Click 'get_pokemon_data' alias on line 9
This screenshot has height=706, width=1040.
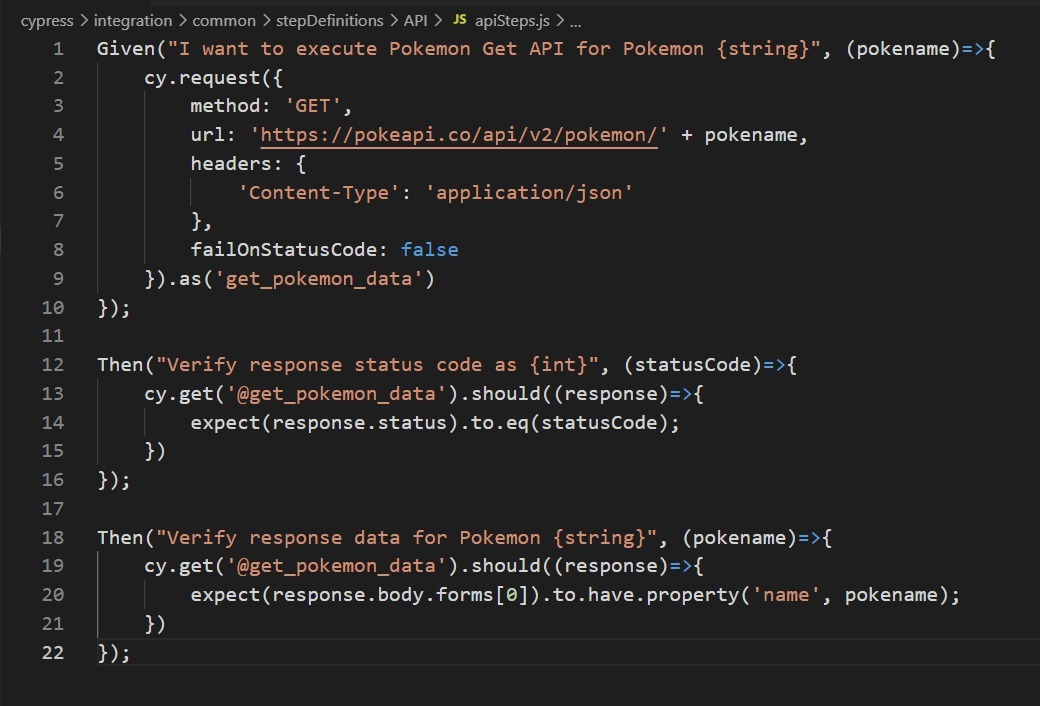click(318, 278)
